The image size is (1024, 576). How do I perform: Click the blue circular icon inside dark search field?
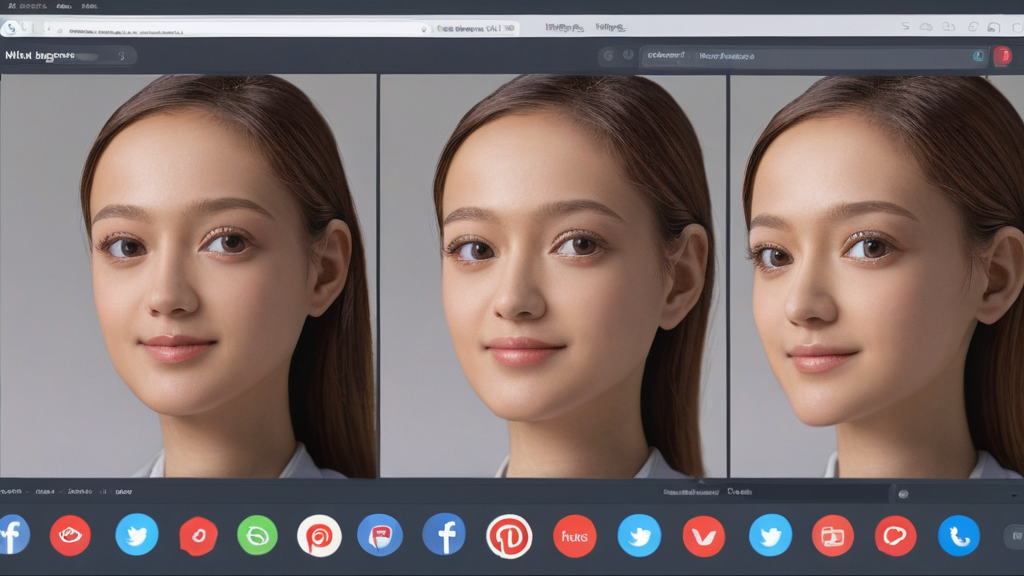[x=978, y=56]
